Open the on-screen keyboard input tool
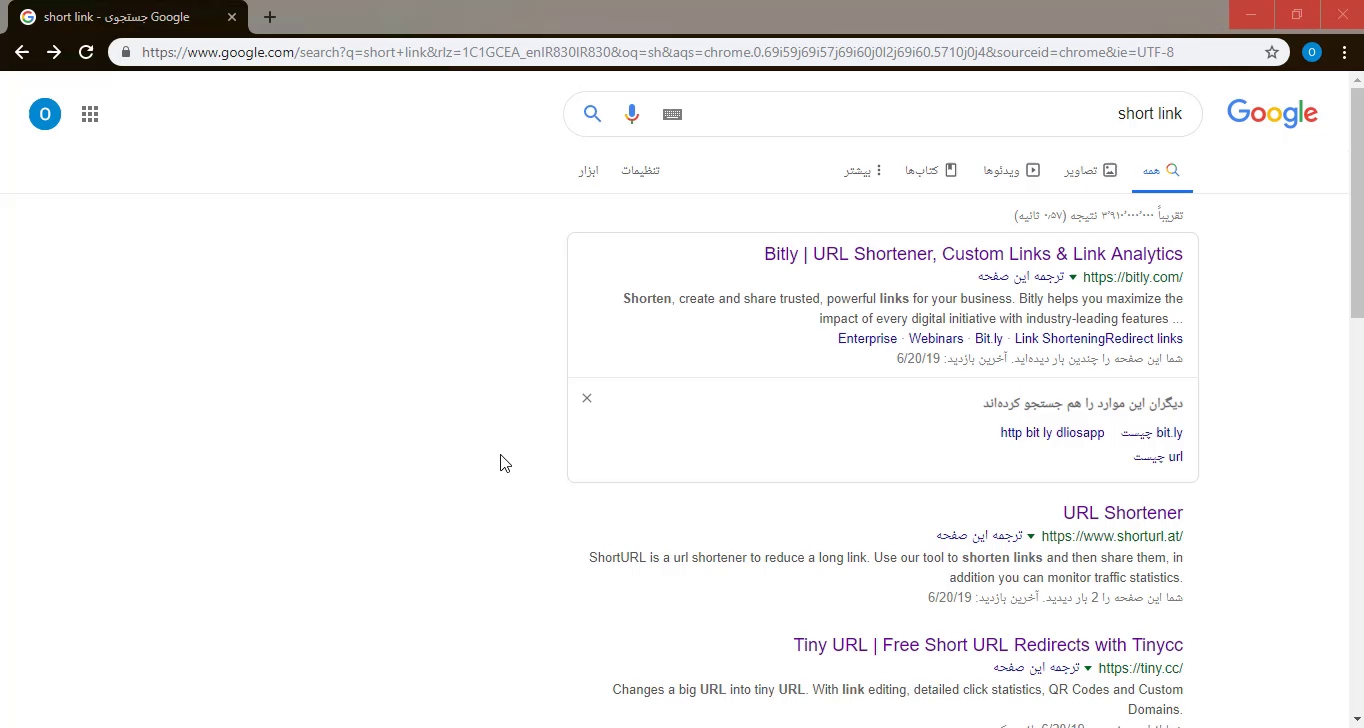This screenshot has height=728, width=1364. point(672,114)
